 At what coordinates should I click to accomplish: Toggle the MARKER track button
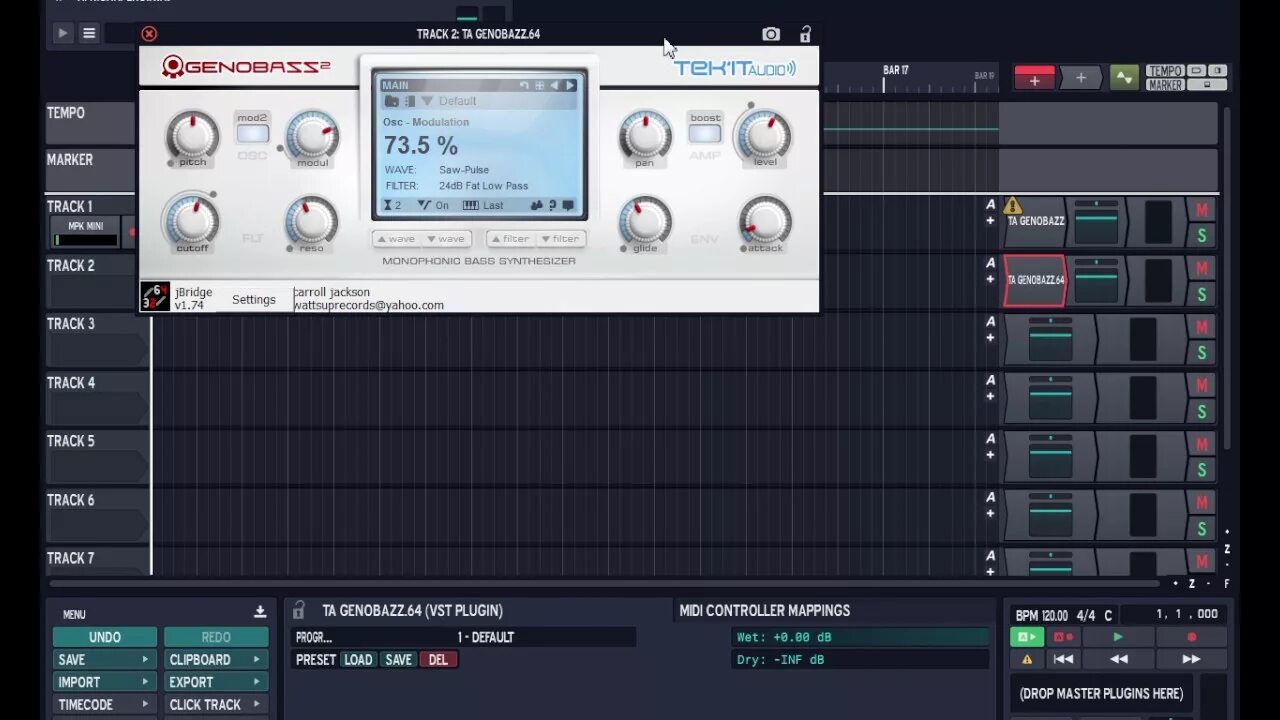click(x=1164, y=85)
